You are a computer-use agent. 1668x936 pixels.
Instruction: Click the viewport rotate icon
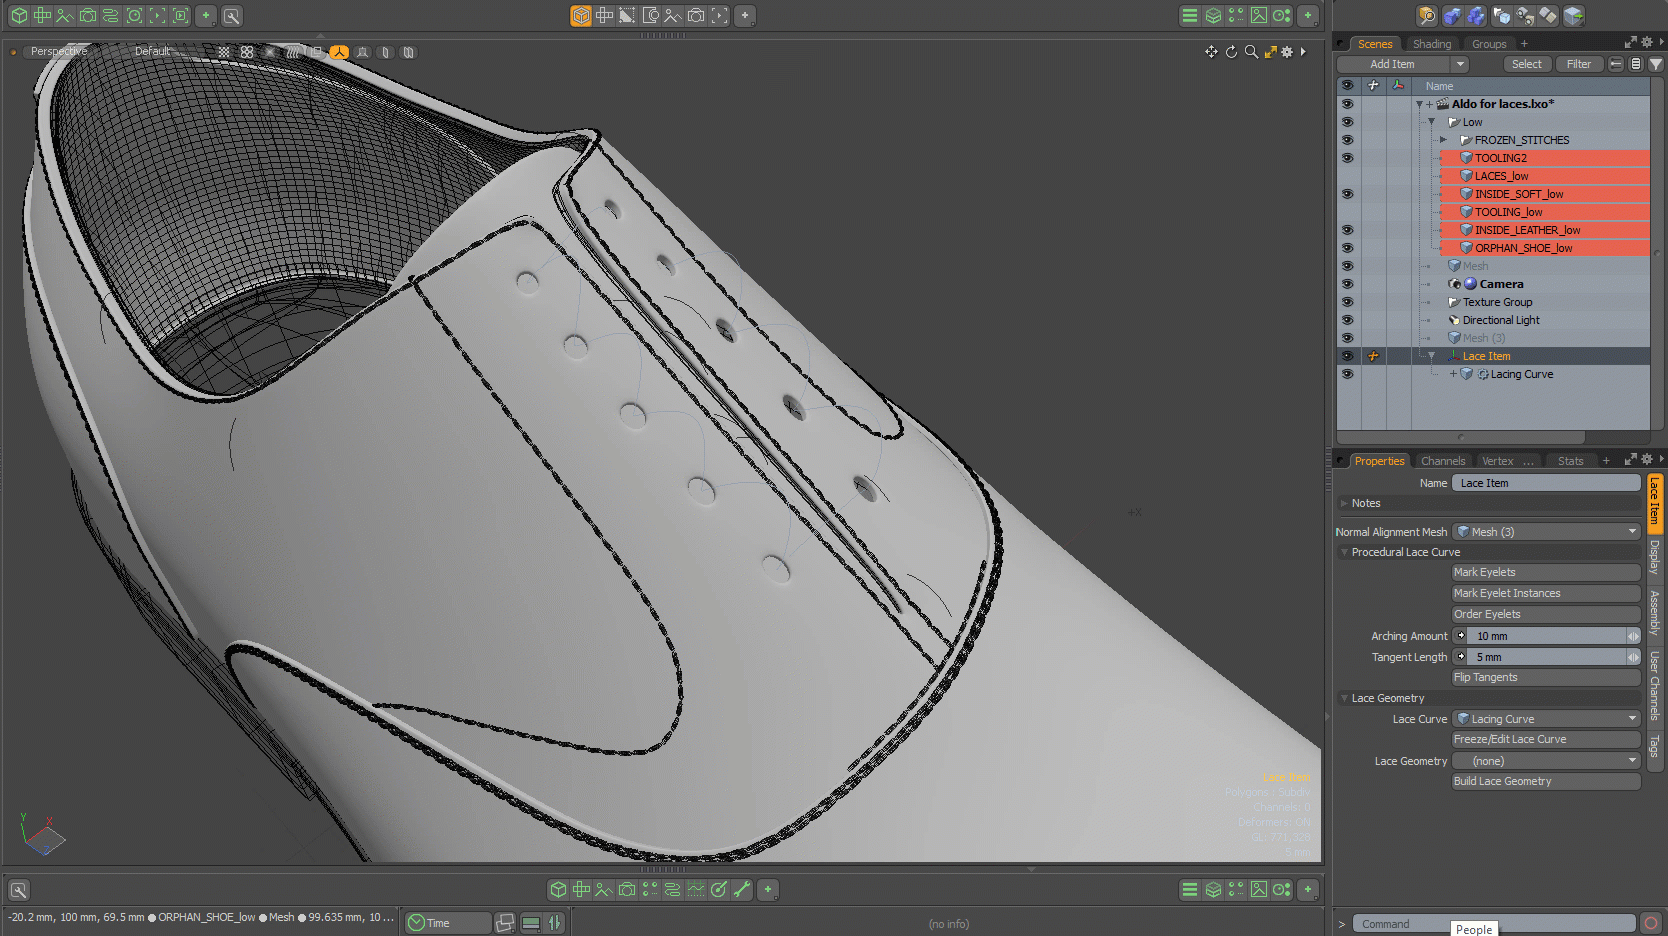pos(1231,52)
